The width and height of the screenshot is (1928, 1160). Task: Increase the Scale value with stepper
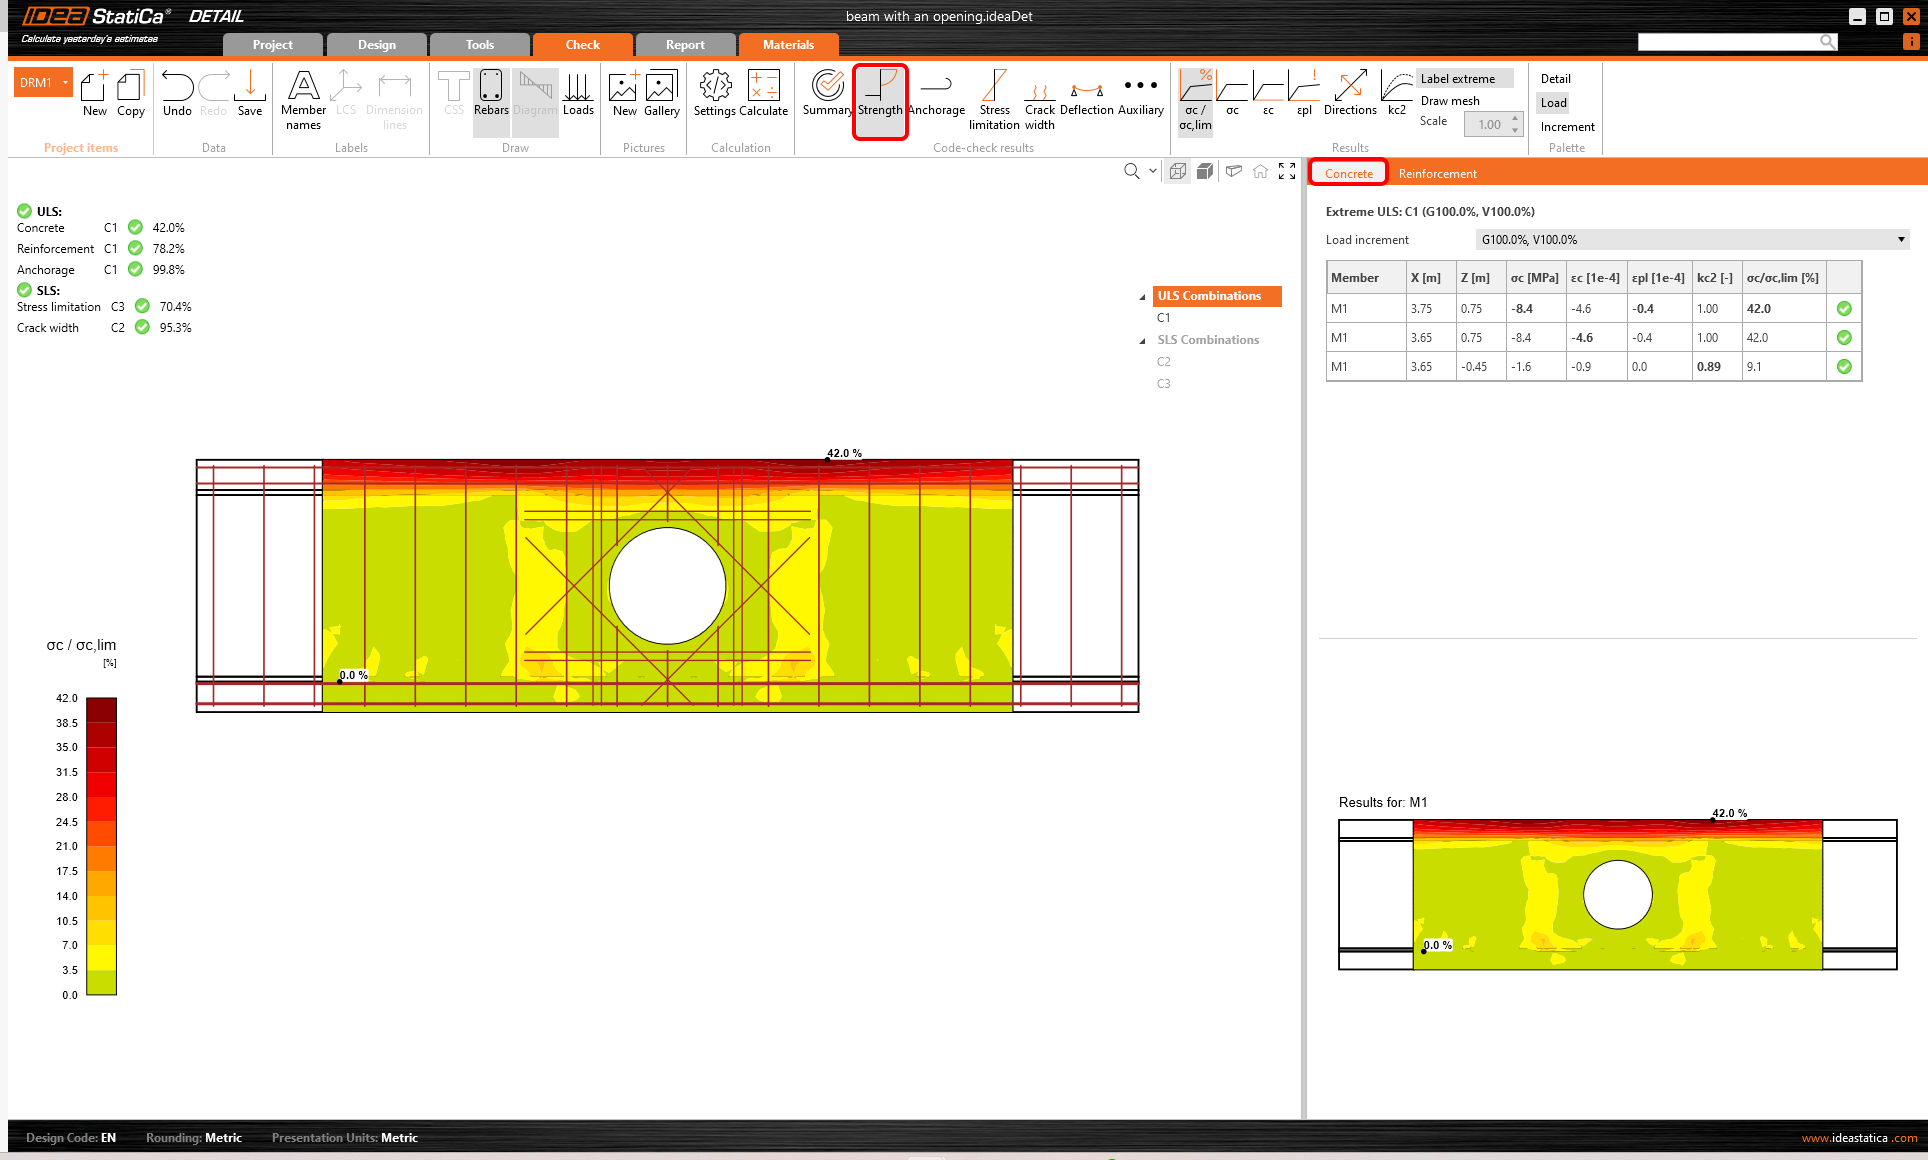pyautogui.click(x=1515, y=119)
